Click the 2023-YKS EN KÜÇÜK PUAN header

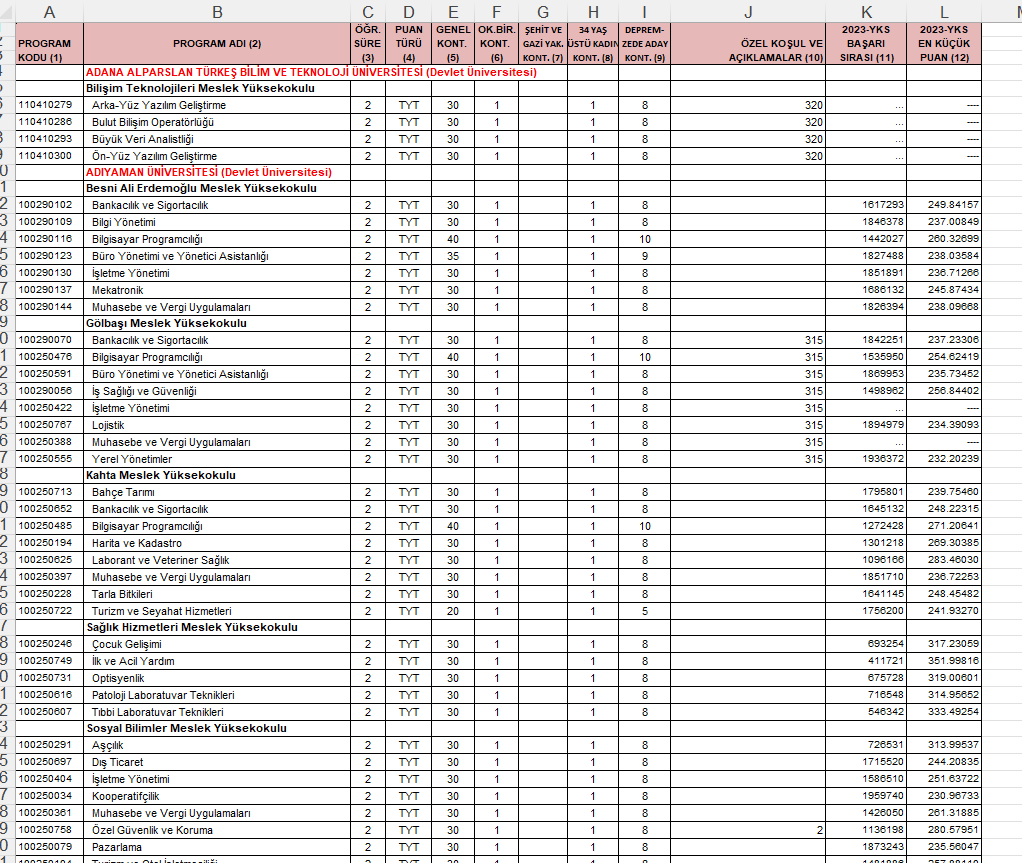(x=944, y=44)
